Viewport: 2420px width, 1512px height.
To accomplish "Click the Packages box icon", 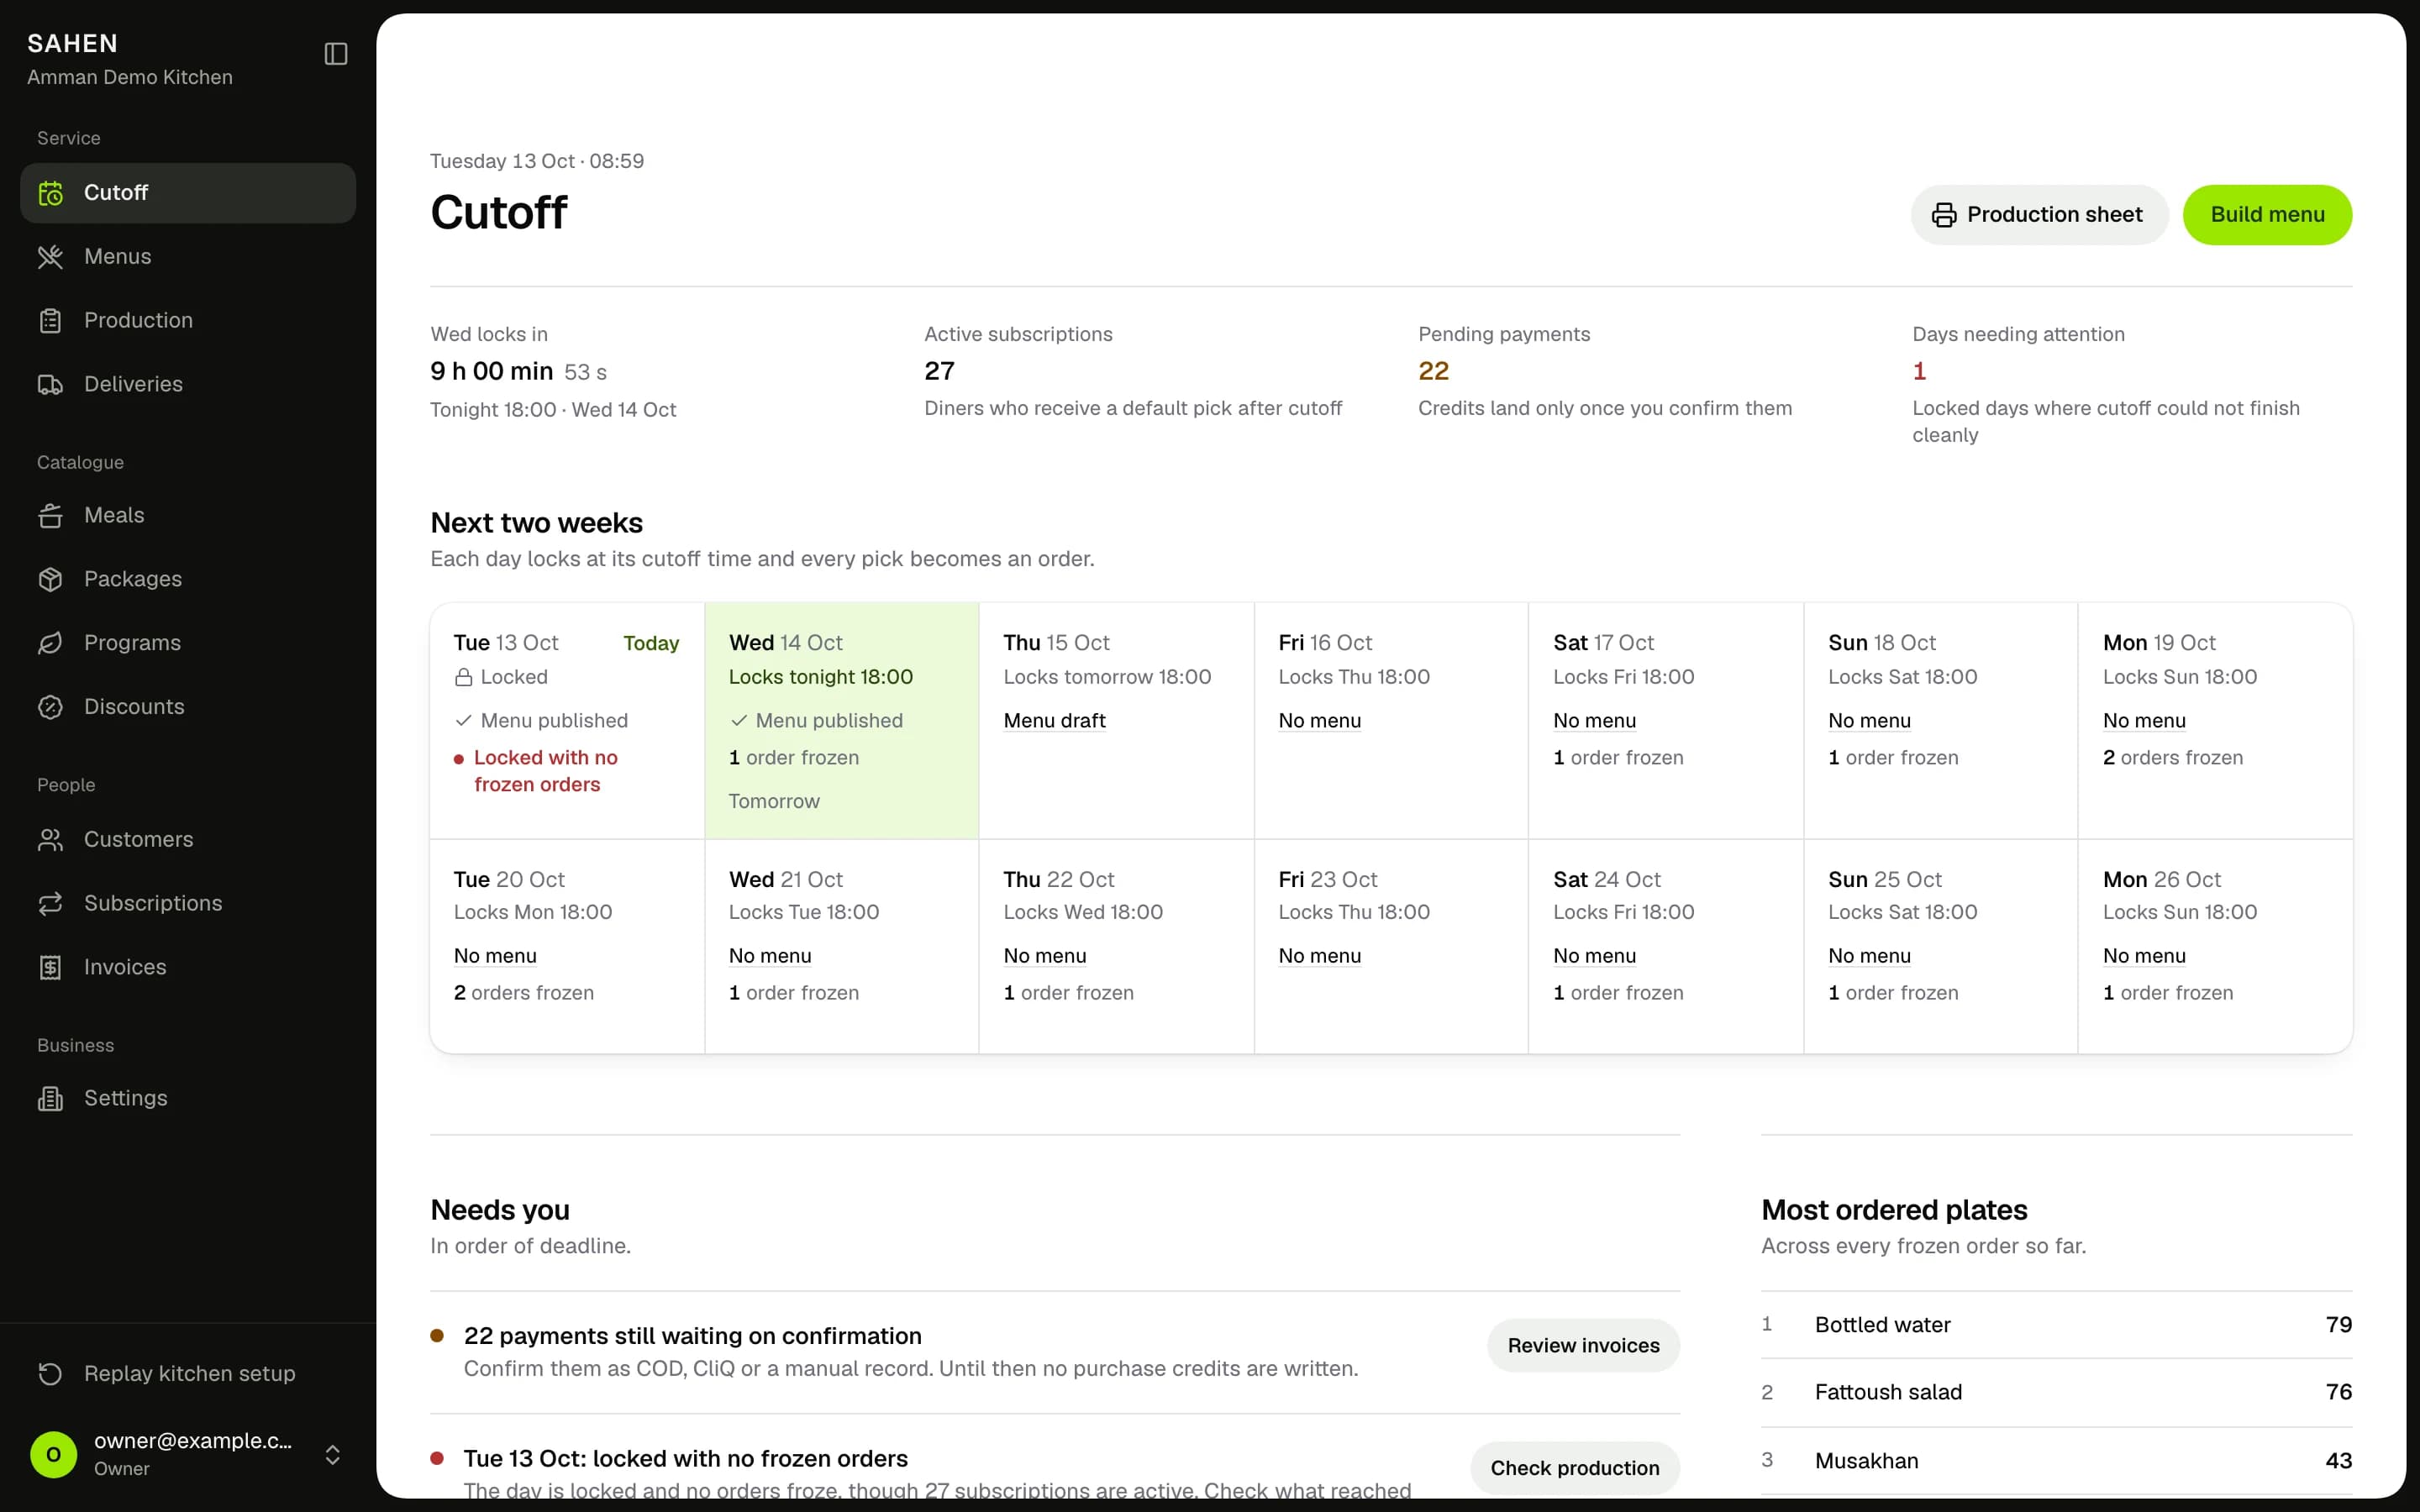I will click(x=50, y=580).
